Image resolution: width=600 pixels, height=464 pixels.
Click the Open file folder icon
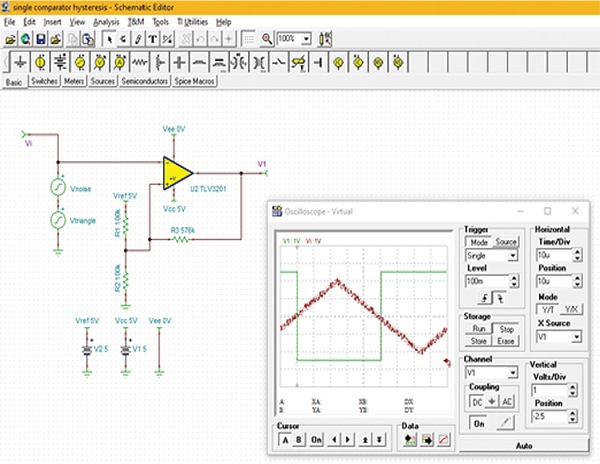pyautogui.click(x=10, y=39)
